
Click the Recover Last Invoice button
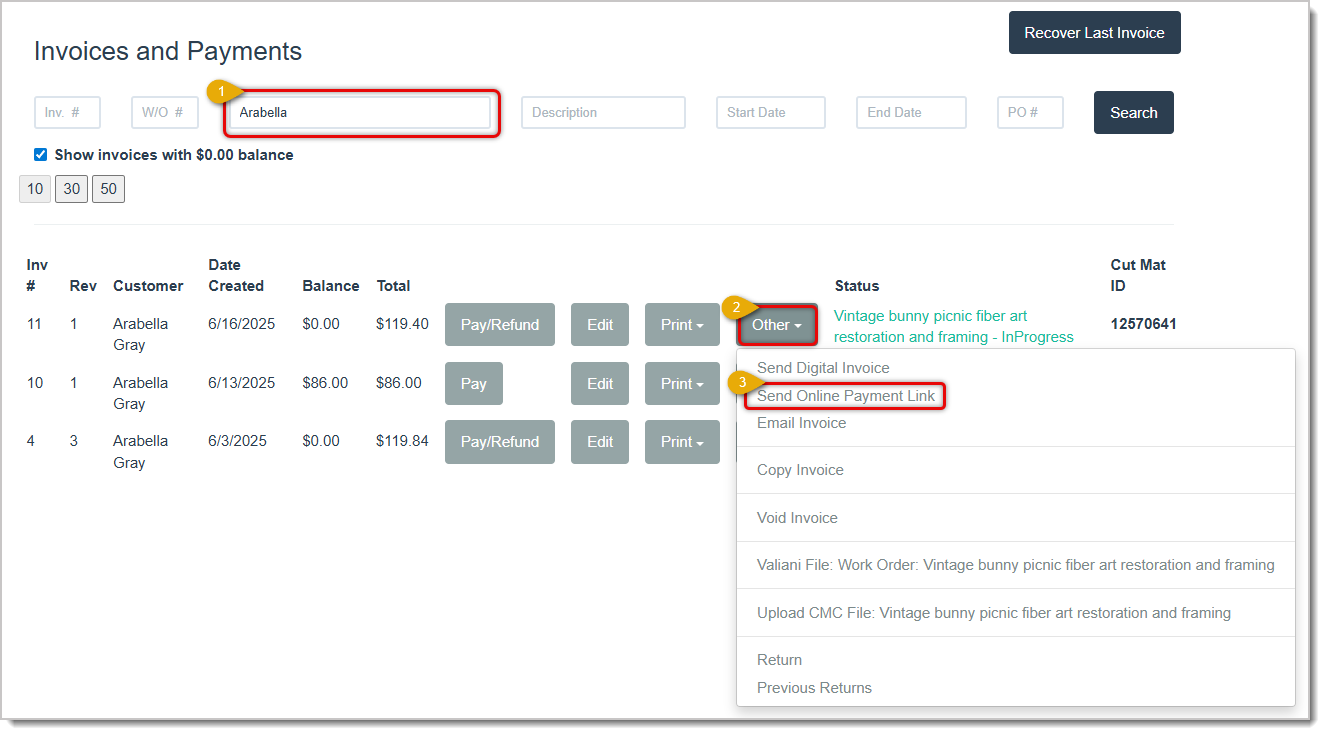pos(1094,32)
